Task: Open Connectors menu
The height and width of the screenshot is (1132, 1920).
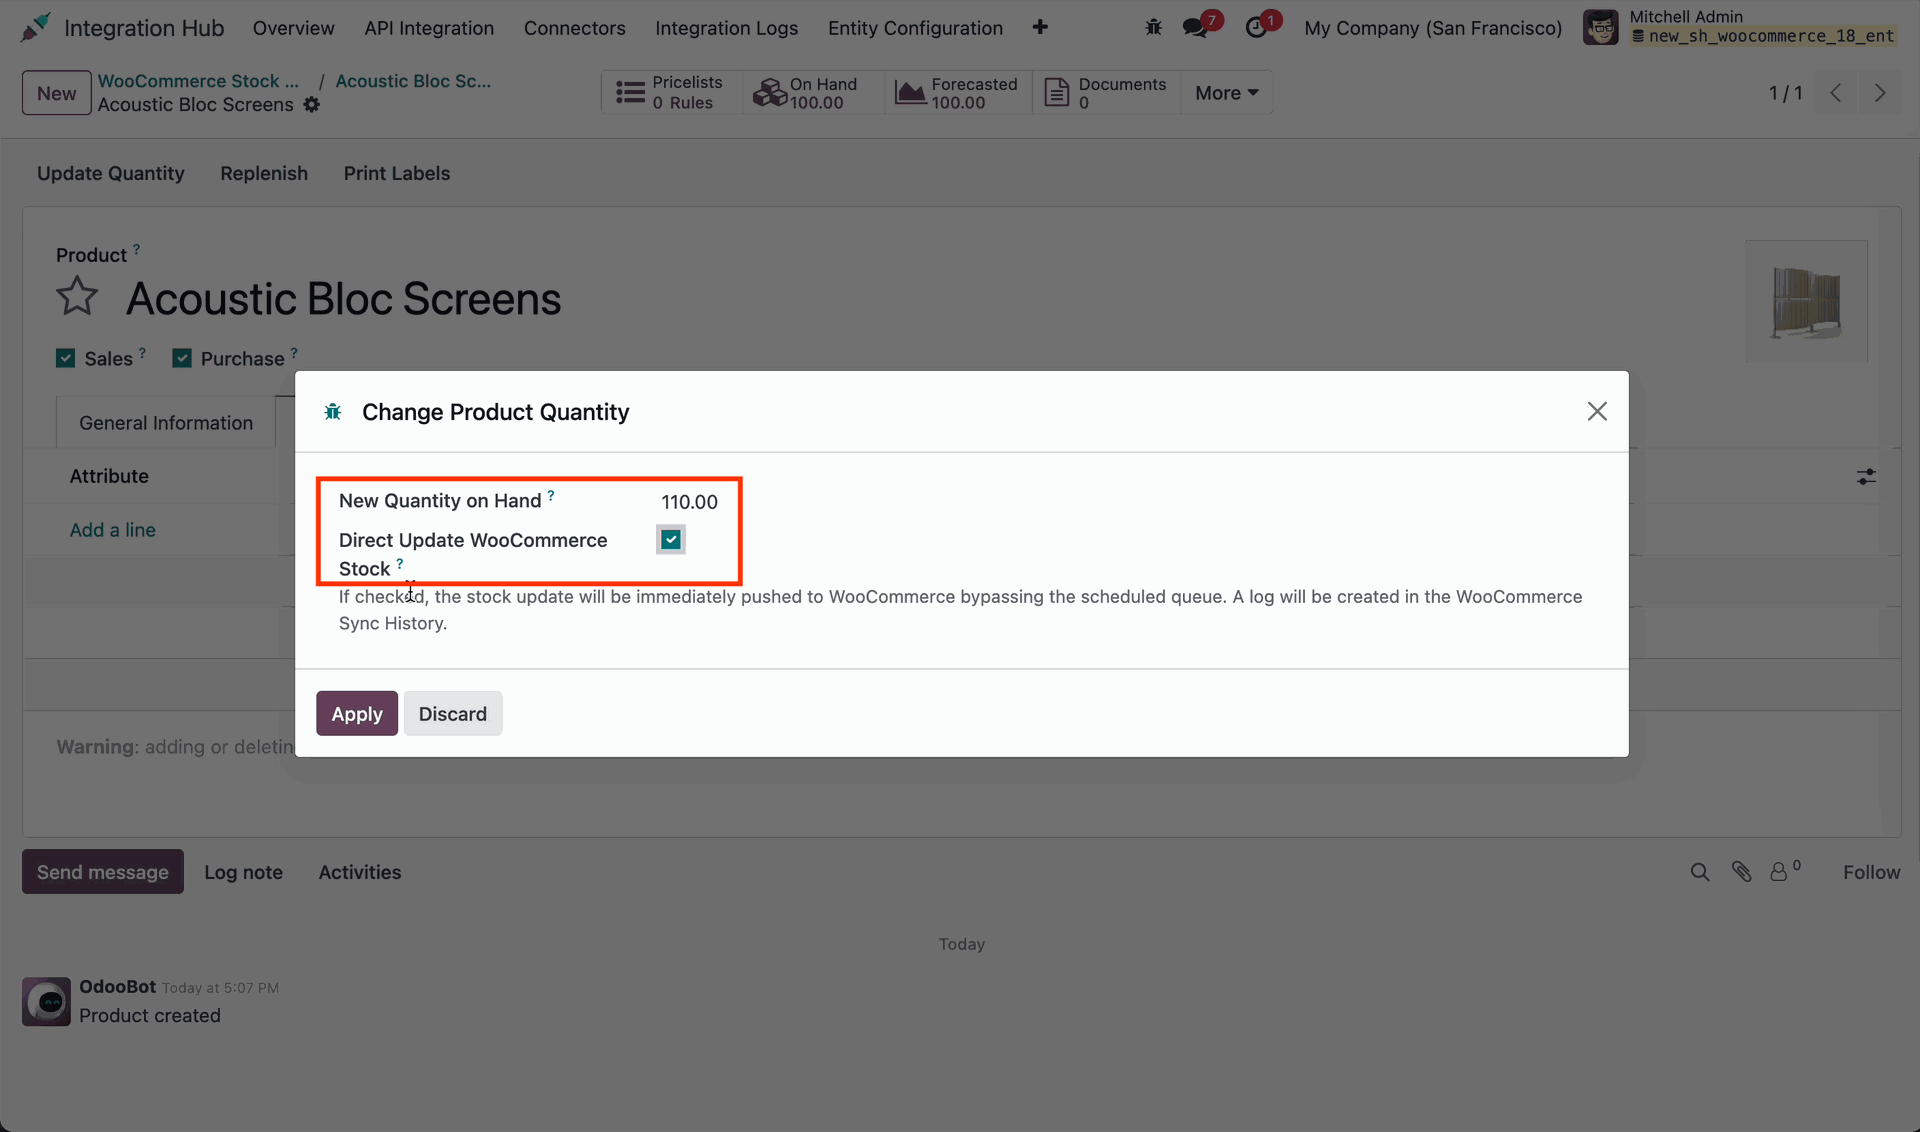Action: pyautogui.click(x=575, y=28)
